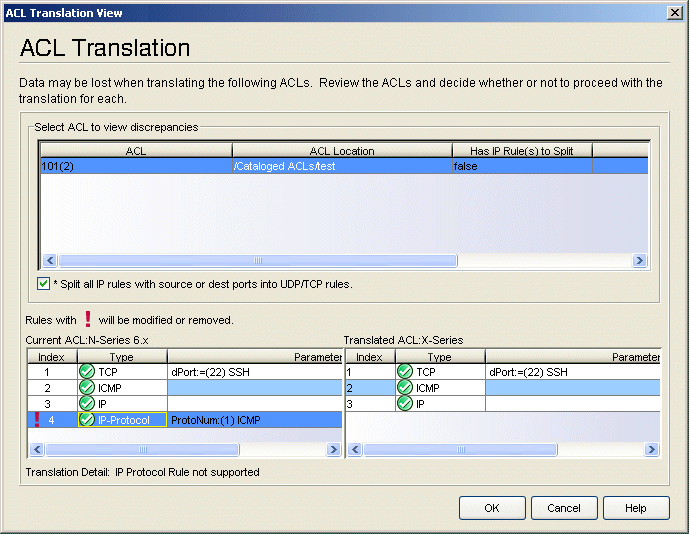Viewport: 689px width, 534px height.
Task: Select dPort:=(22) SSH in Current ACL
Action: (255, 372)
